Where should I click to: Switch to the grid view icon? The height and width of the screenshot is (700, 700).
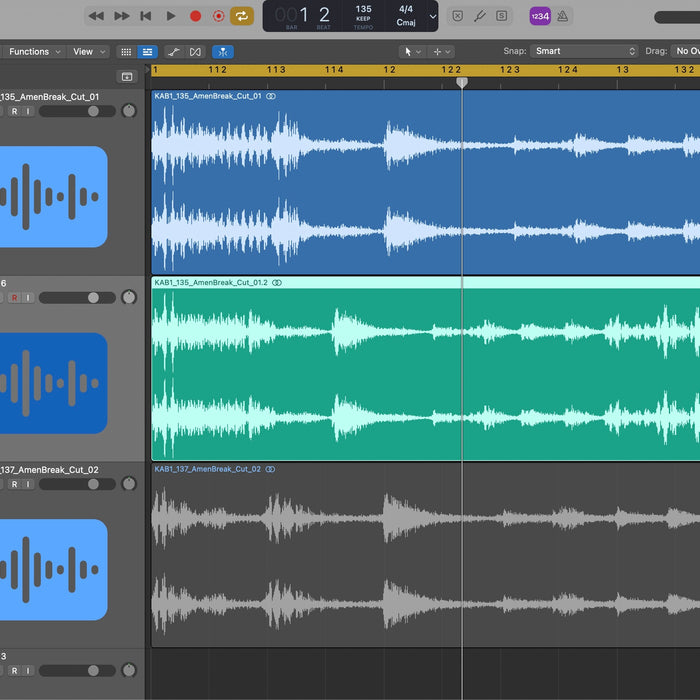click(x=126, y=52)
